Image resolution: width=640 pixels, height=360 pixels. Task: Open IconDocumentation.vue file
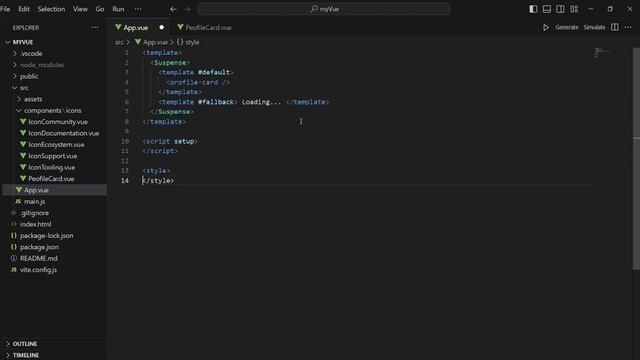[64, 133]
